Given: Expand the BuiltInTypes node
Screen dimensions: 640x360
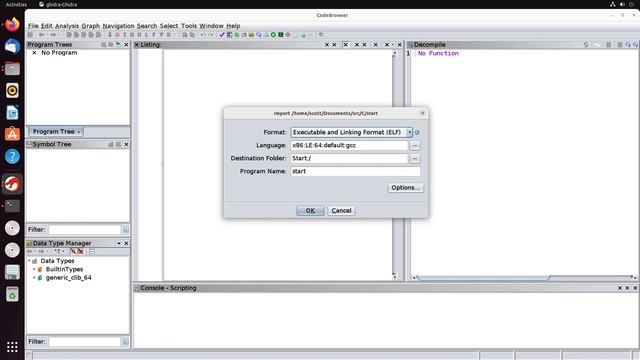Looking at the screenshot, I should coord(34,269).
